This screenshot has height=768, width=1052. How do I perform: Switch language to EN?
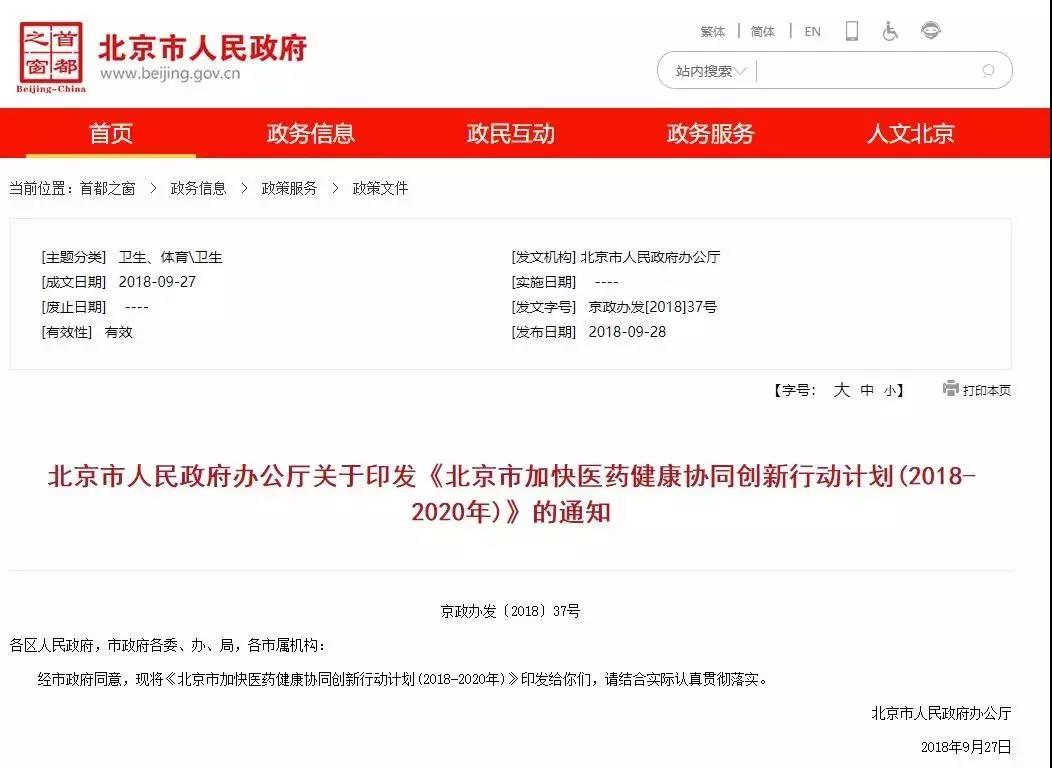(x=812, y=32)
